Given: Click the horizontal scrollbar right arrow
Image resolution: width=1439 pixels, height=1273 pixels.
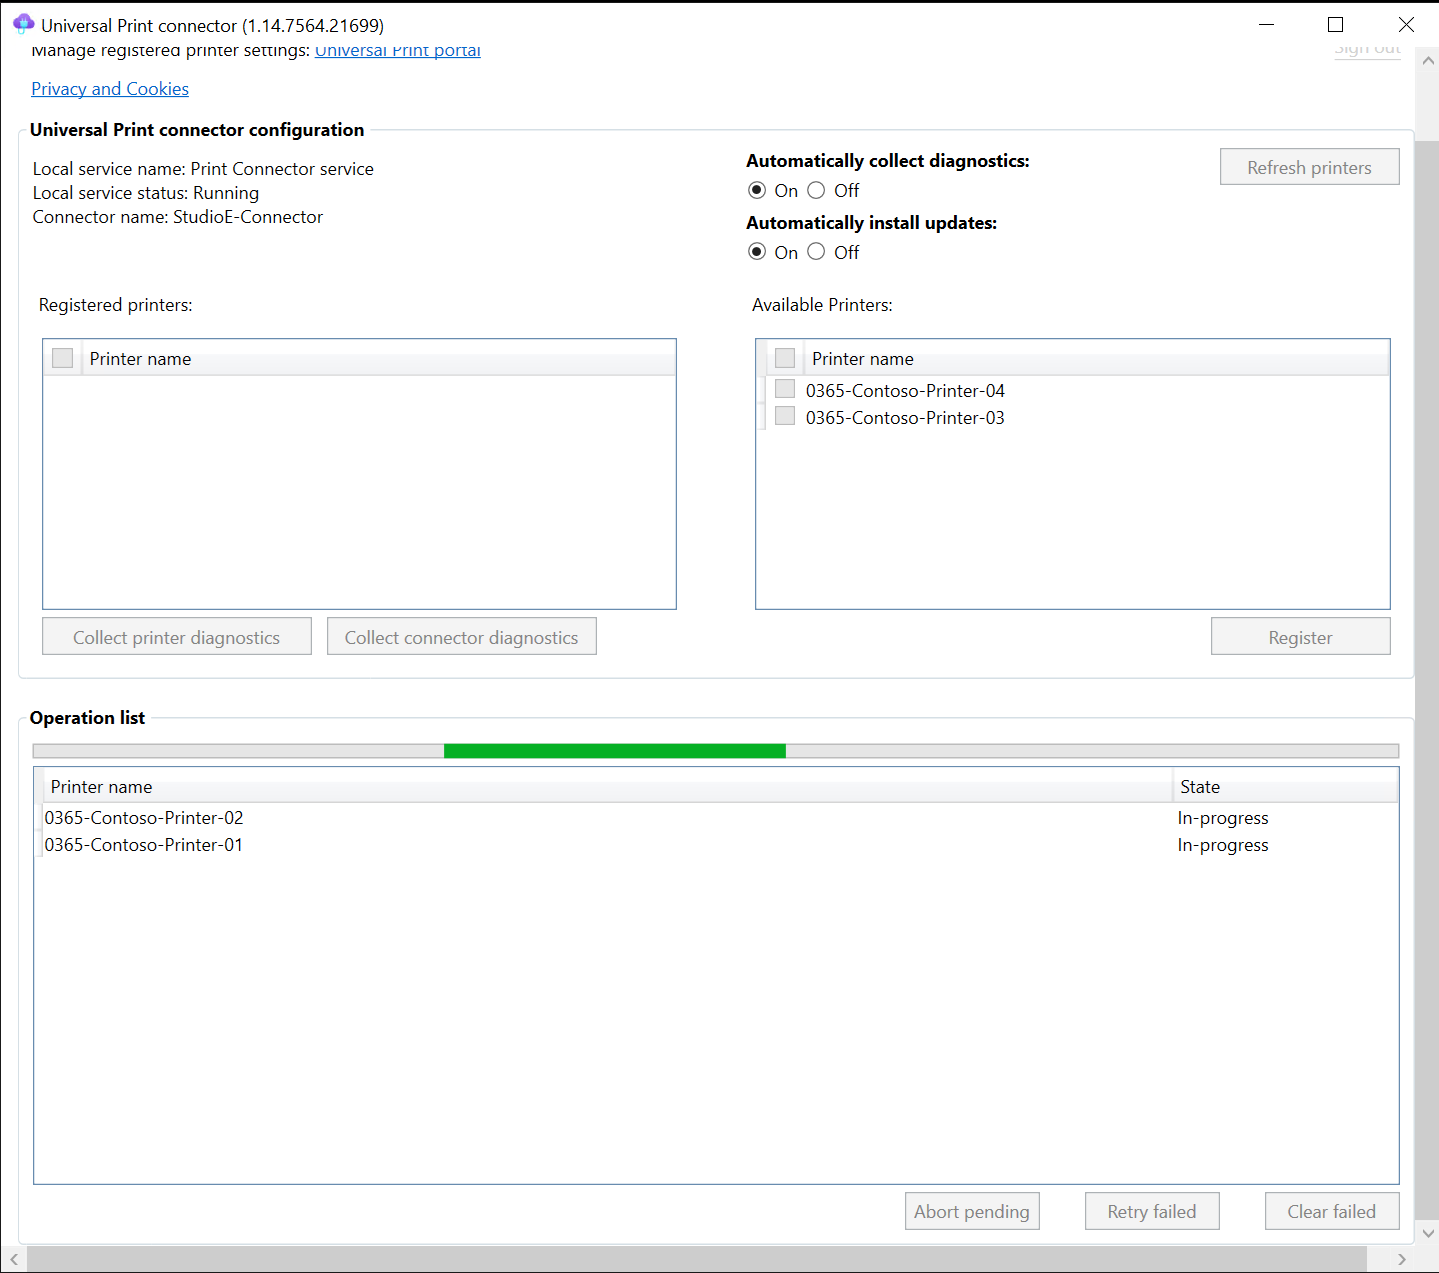Looking at the screenshot, I should tap(1402, 1259).
